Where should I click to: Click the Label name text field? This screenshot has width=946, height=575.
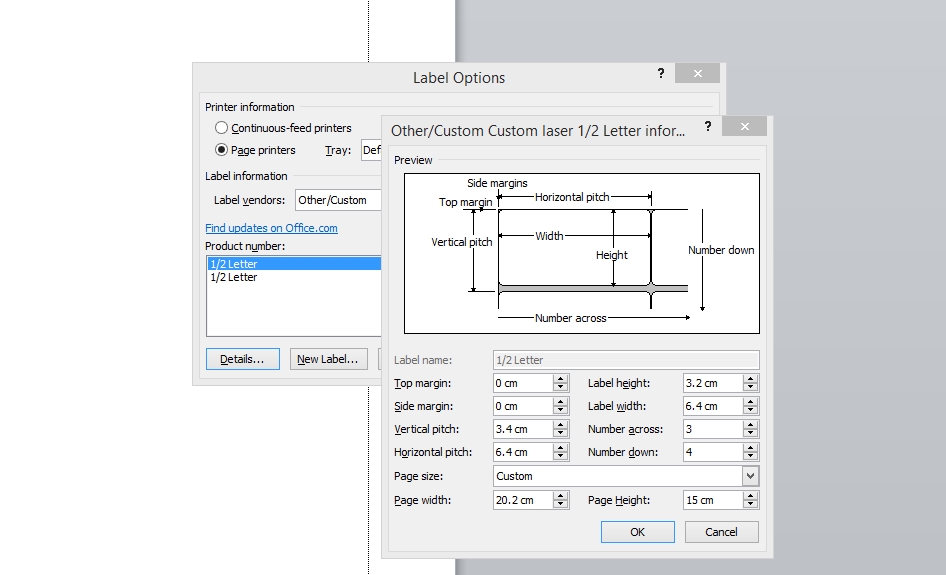pos(626,360)
